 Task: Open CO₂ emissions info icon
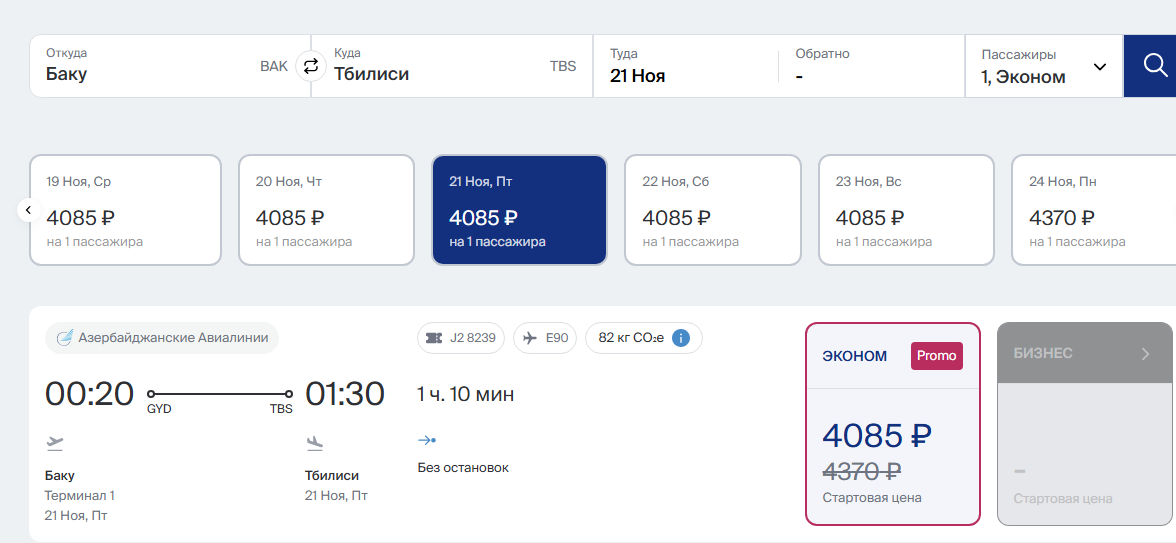(x=681, y=338)
